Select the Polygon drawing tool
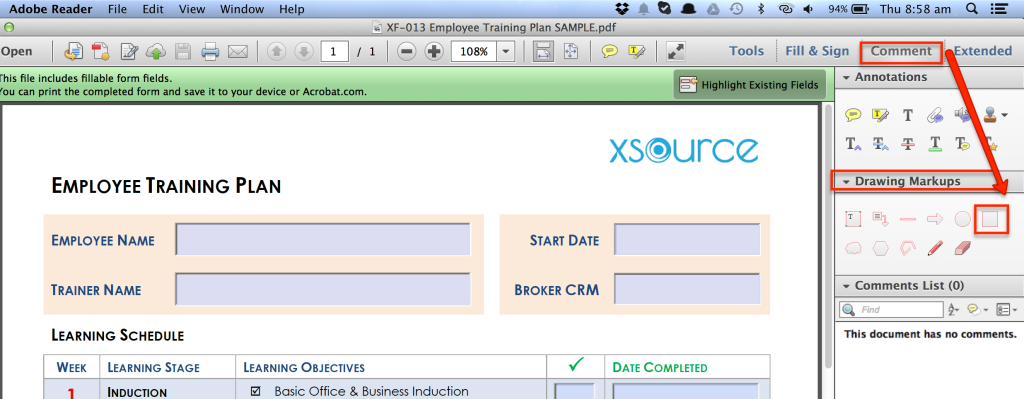 pyautogui.click(x=880, y=248)
